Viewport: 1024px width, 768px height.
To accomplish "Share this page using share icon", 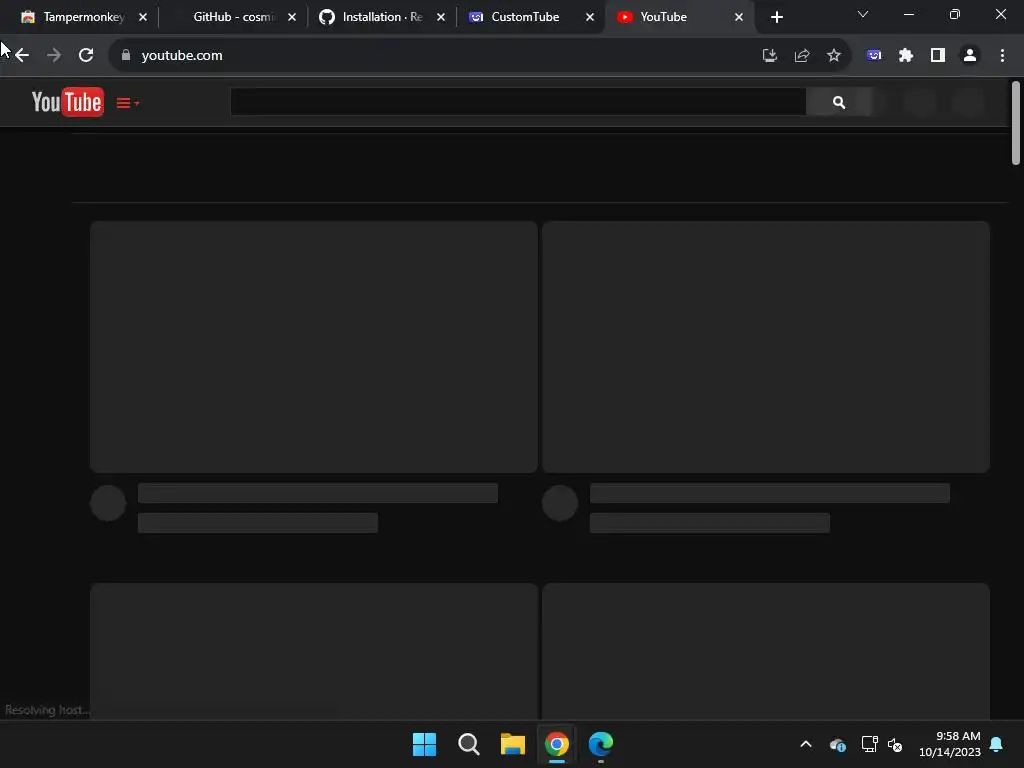I will point(802,56).
